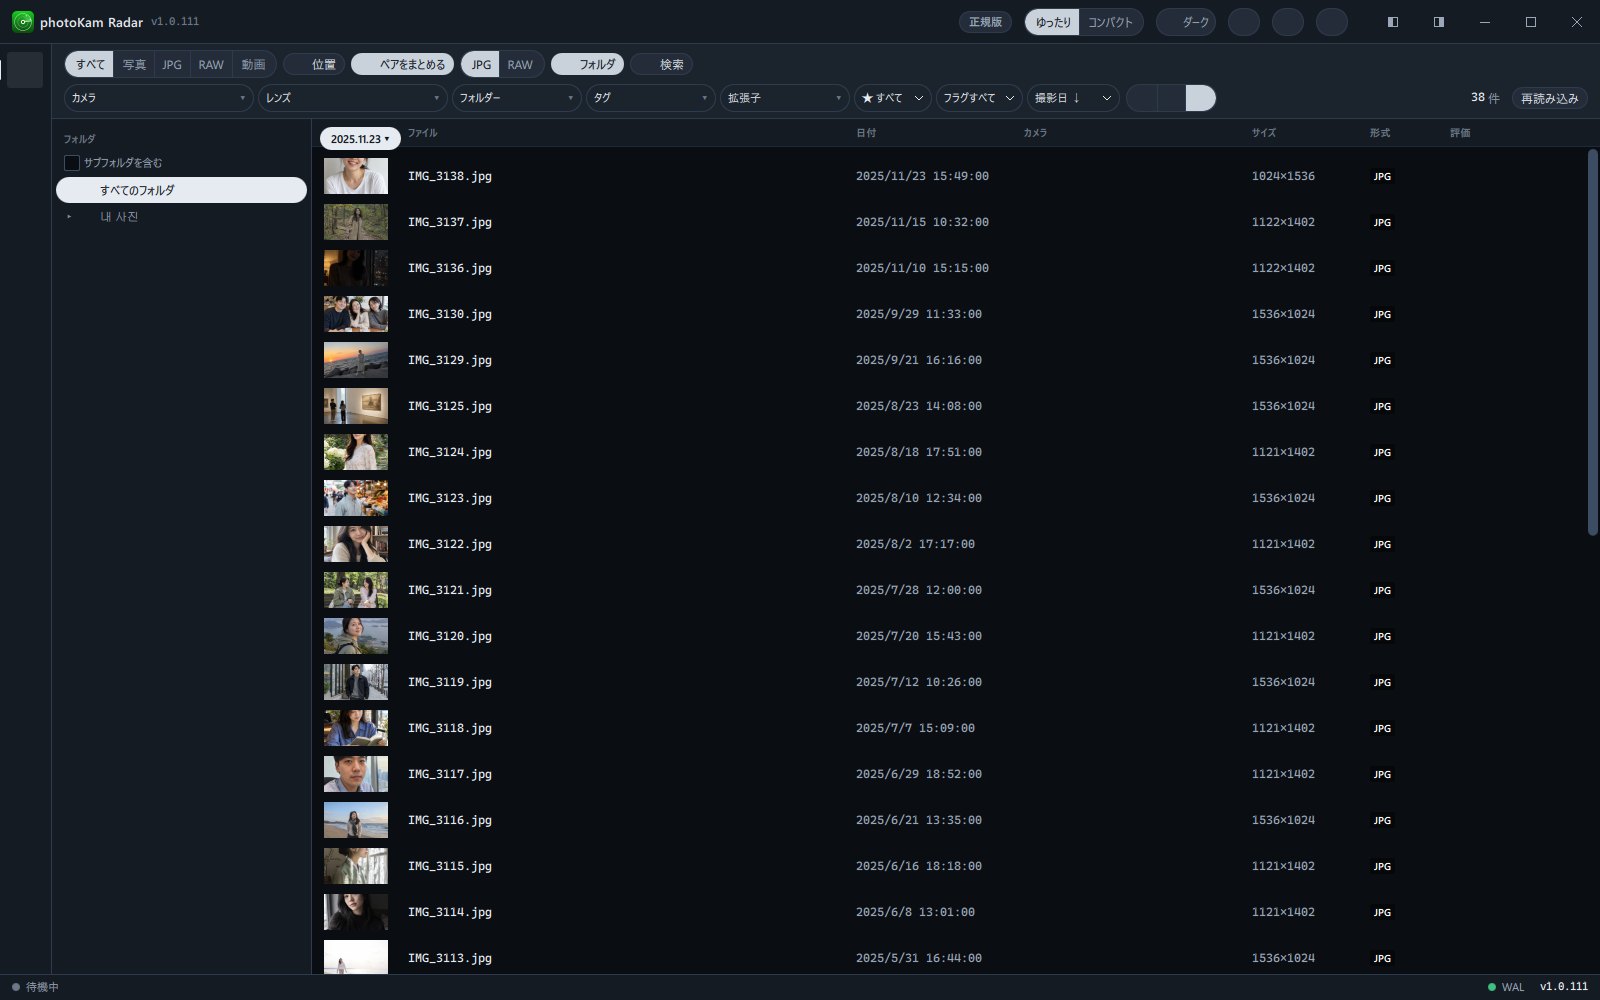
Task: Open the フラグすべて flag dropdown
Action: [x=979, y=98]
